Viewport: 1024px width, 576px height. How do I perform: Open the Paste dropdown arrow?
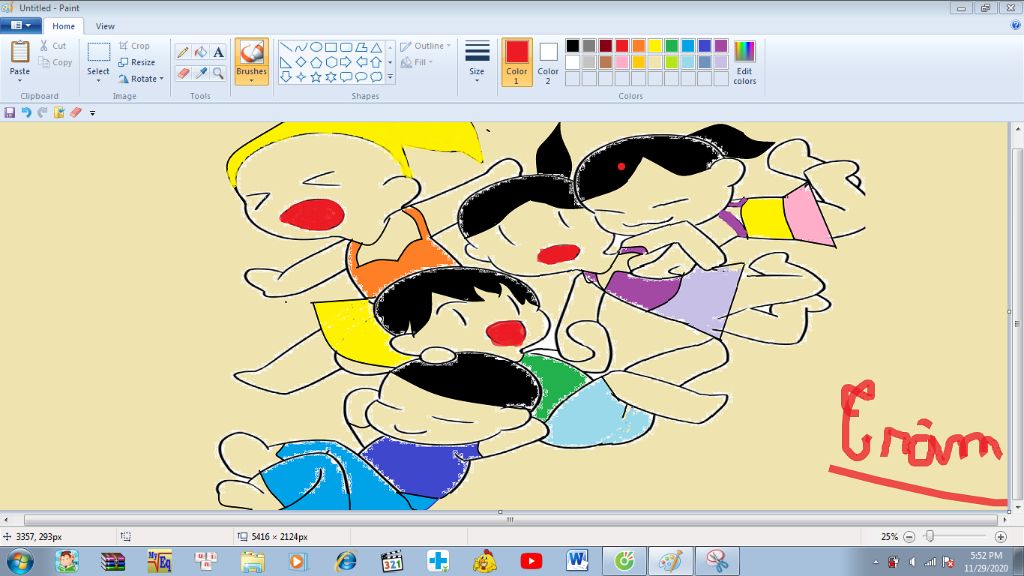(x=20, y=80)
